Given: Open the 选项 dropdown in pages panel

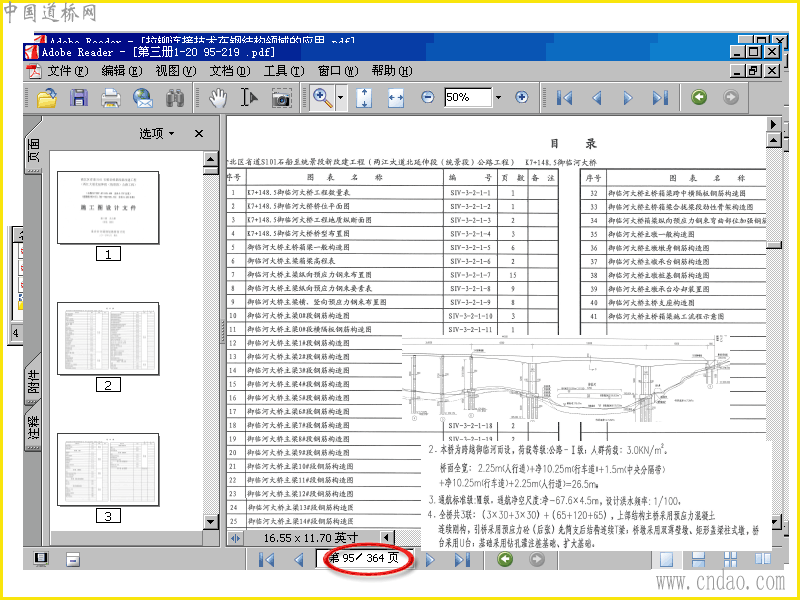Looking at the screenshot, I should pos(157,133).
